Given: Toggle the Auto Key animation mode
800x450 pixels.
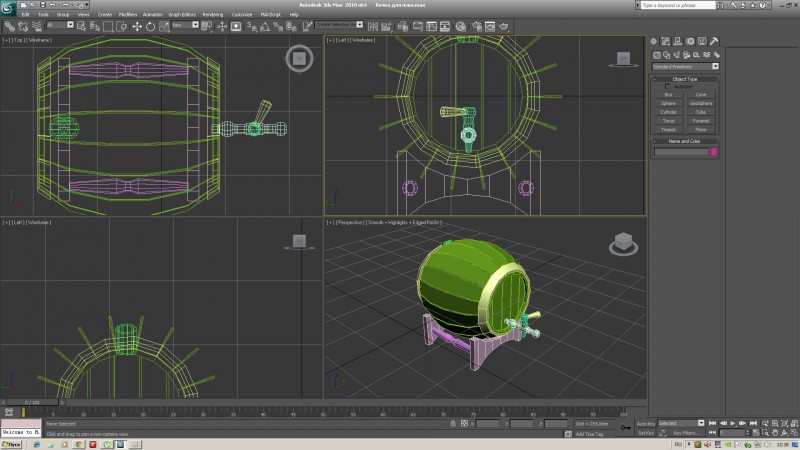Looking at the screenshot, I should [646, 423].
